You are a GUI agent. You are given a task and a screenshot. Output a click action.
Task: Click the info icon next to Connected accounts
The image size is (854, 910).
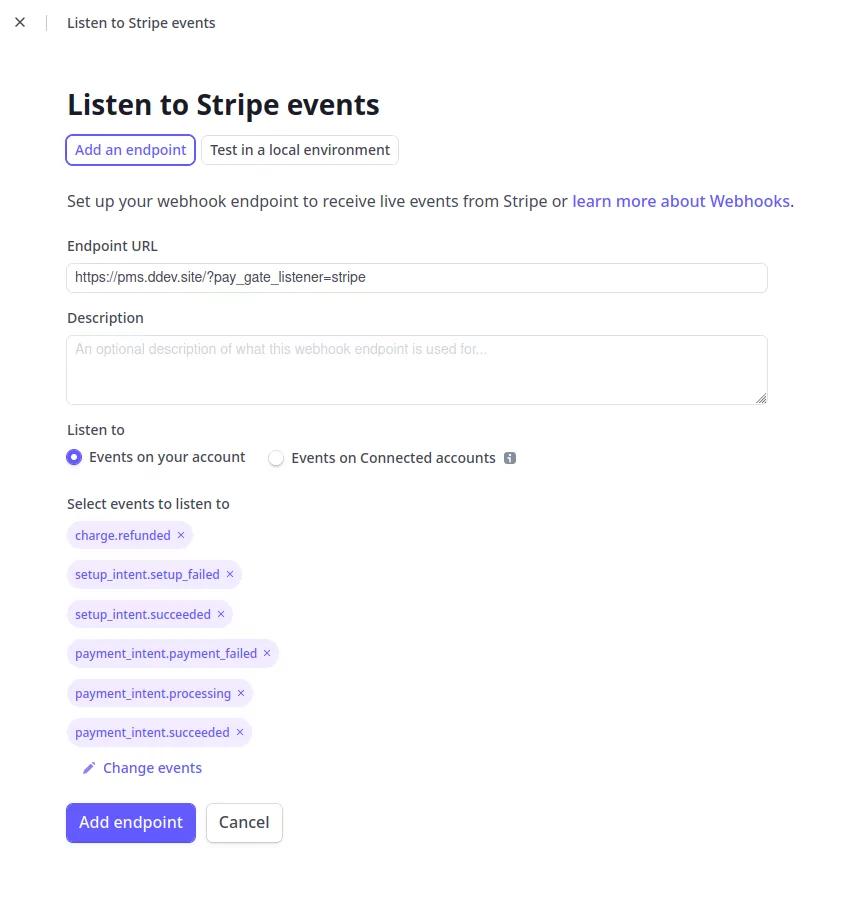pyautogui.click(x=509, y=458)
